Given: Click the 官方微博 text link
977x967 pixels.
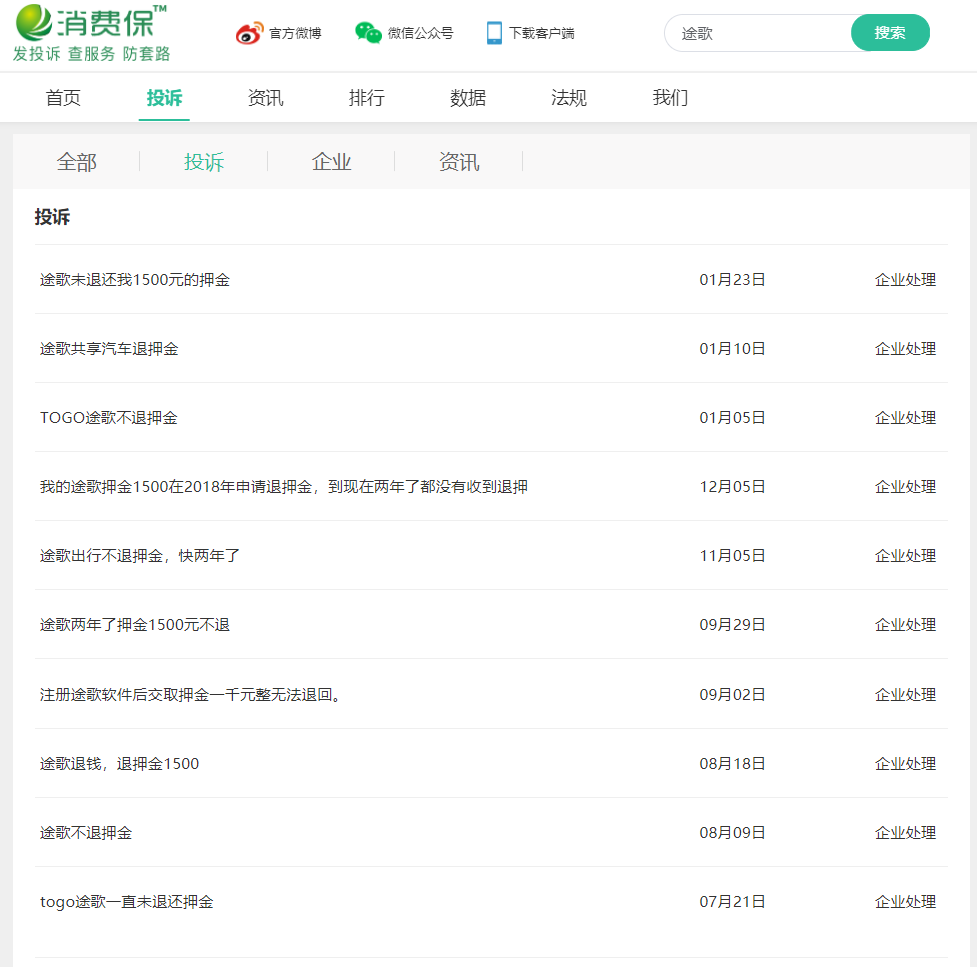Looking at the screenshot, I should click(x=295, y=33).
